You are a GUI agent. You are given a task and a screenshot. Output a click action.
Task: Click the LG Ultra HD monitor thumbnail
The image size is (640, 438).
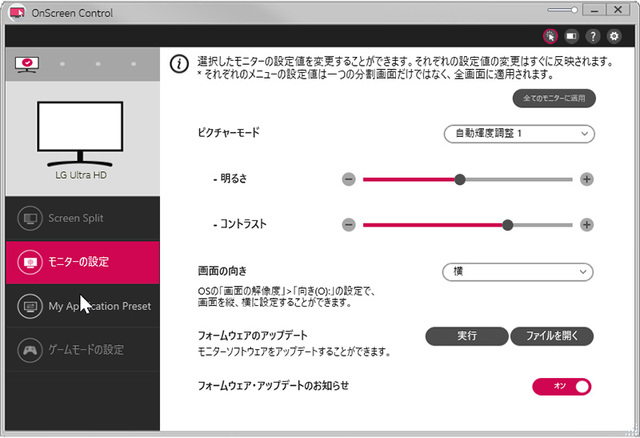80,134
